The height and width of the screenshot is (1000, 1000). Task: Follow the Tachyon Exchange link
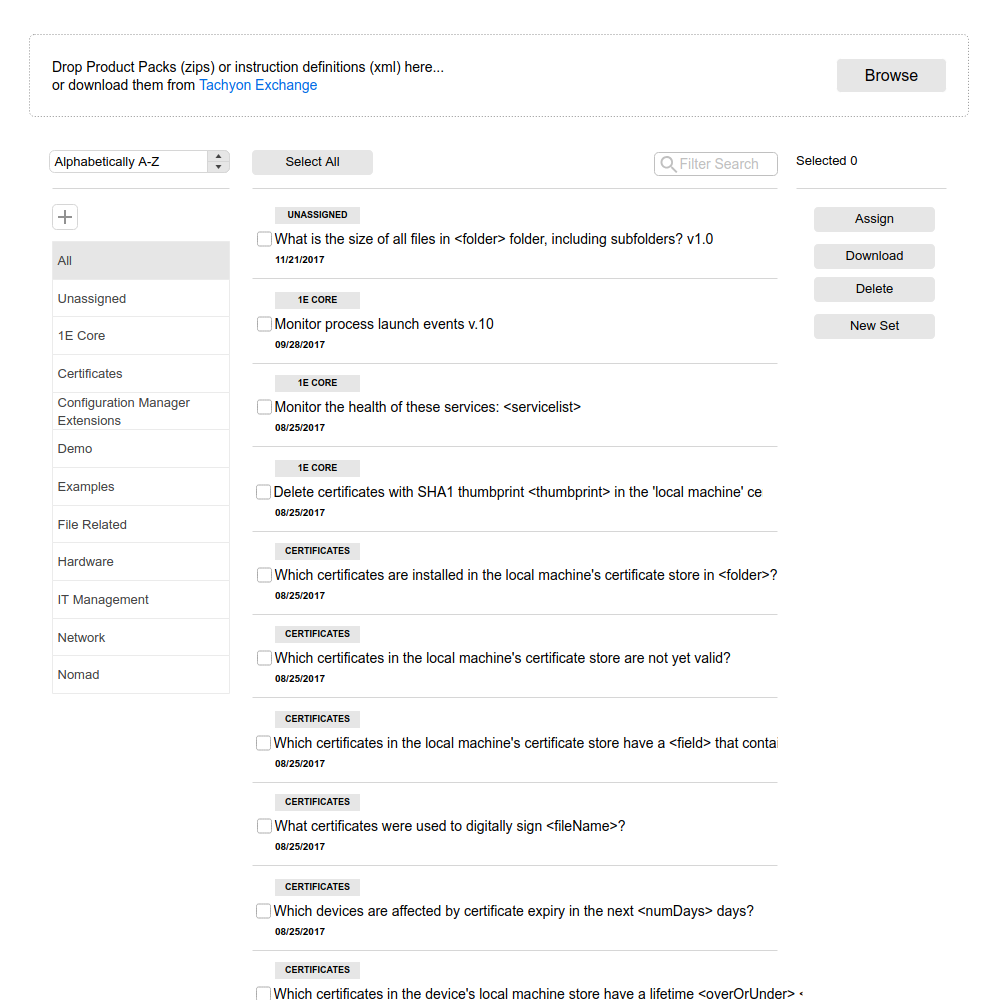pyautogui.click(x=258, y=85)
